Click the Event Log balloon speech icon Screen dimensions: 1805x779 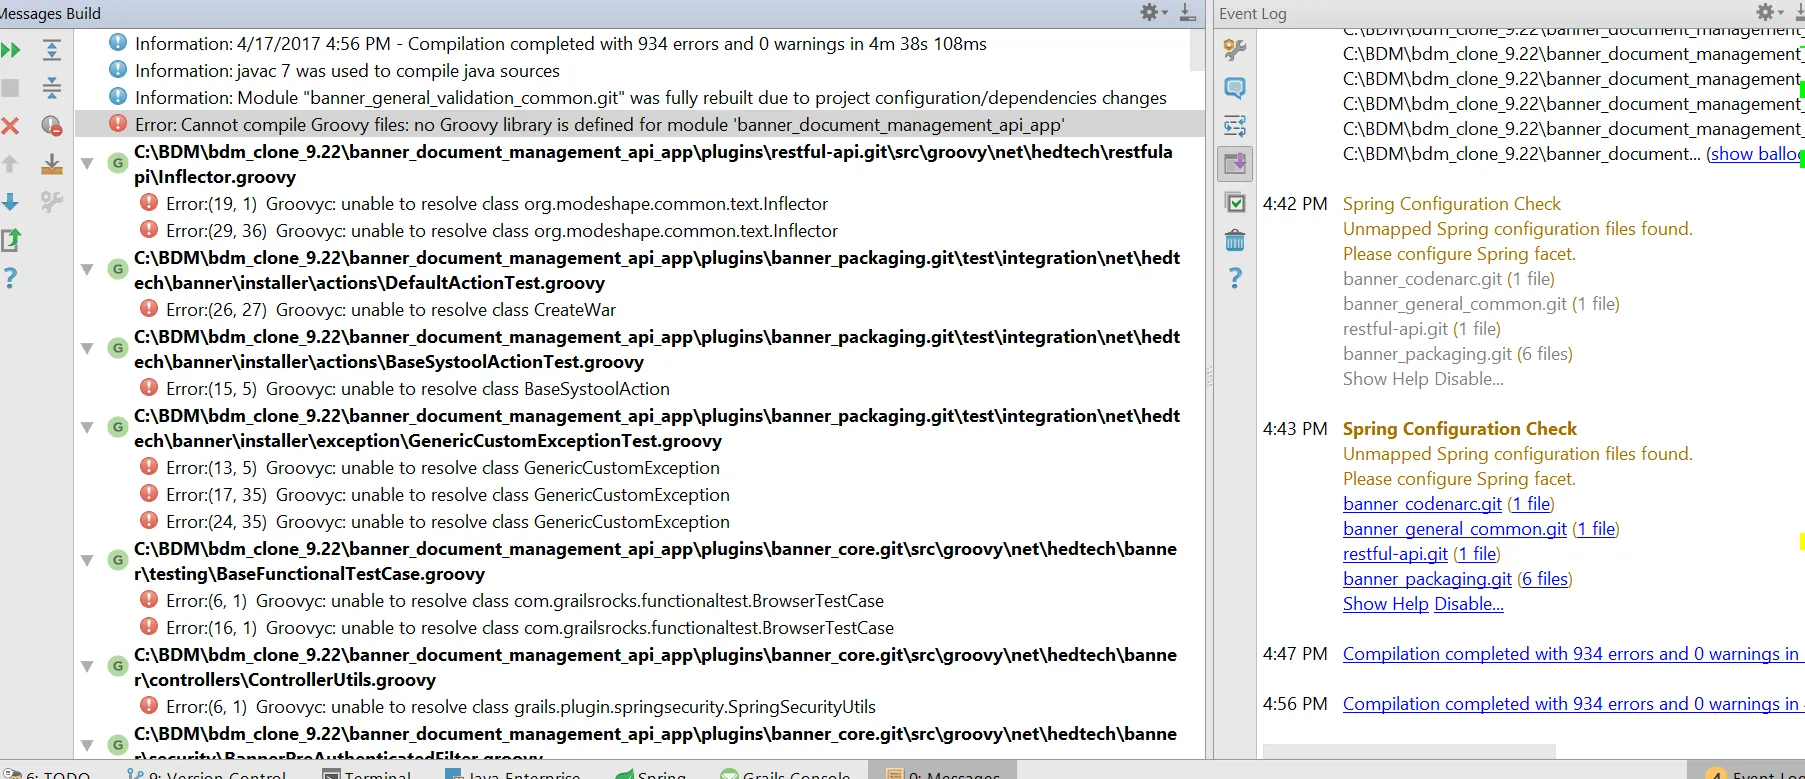coord(1235,88)
